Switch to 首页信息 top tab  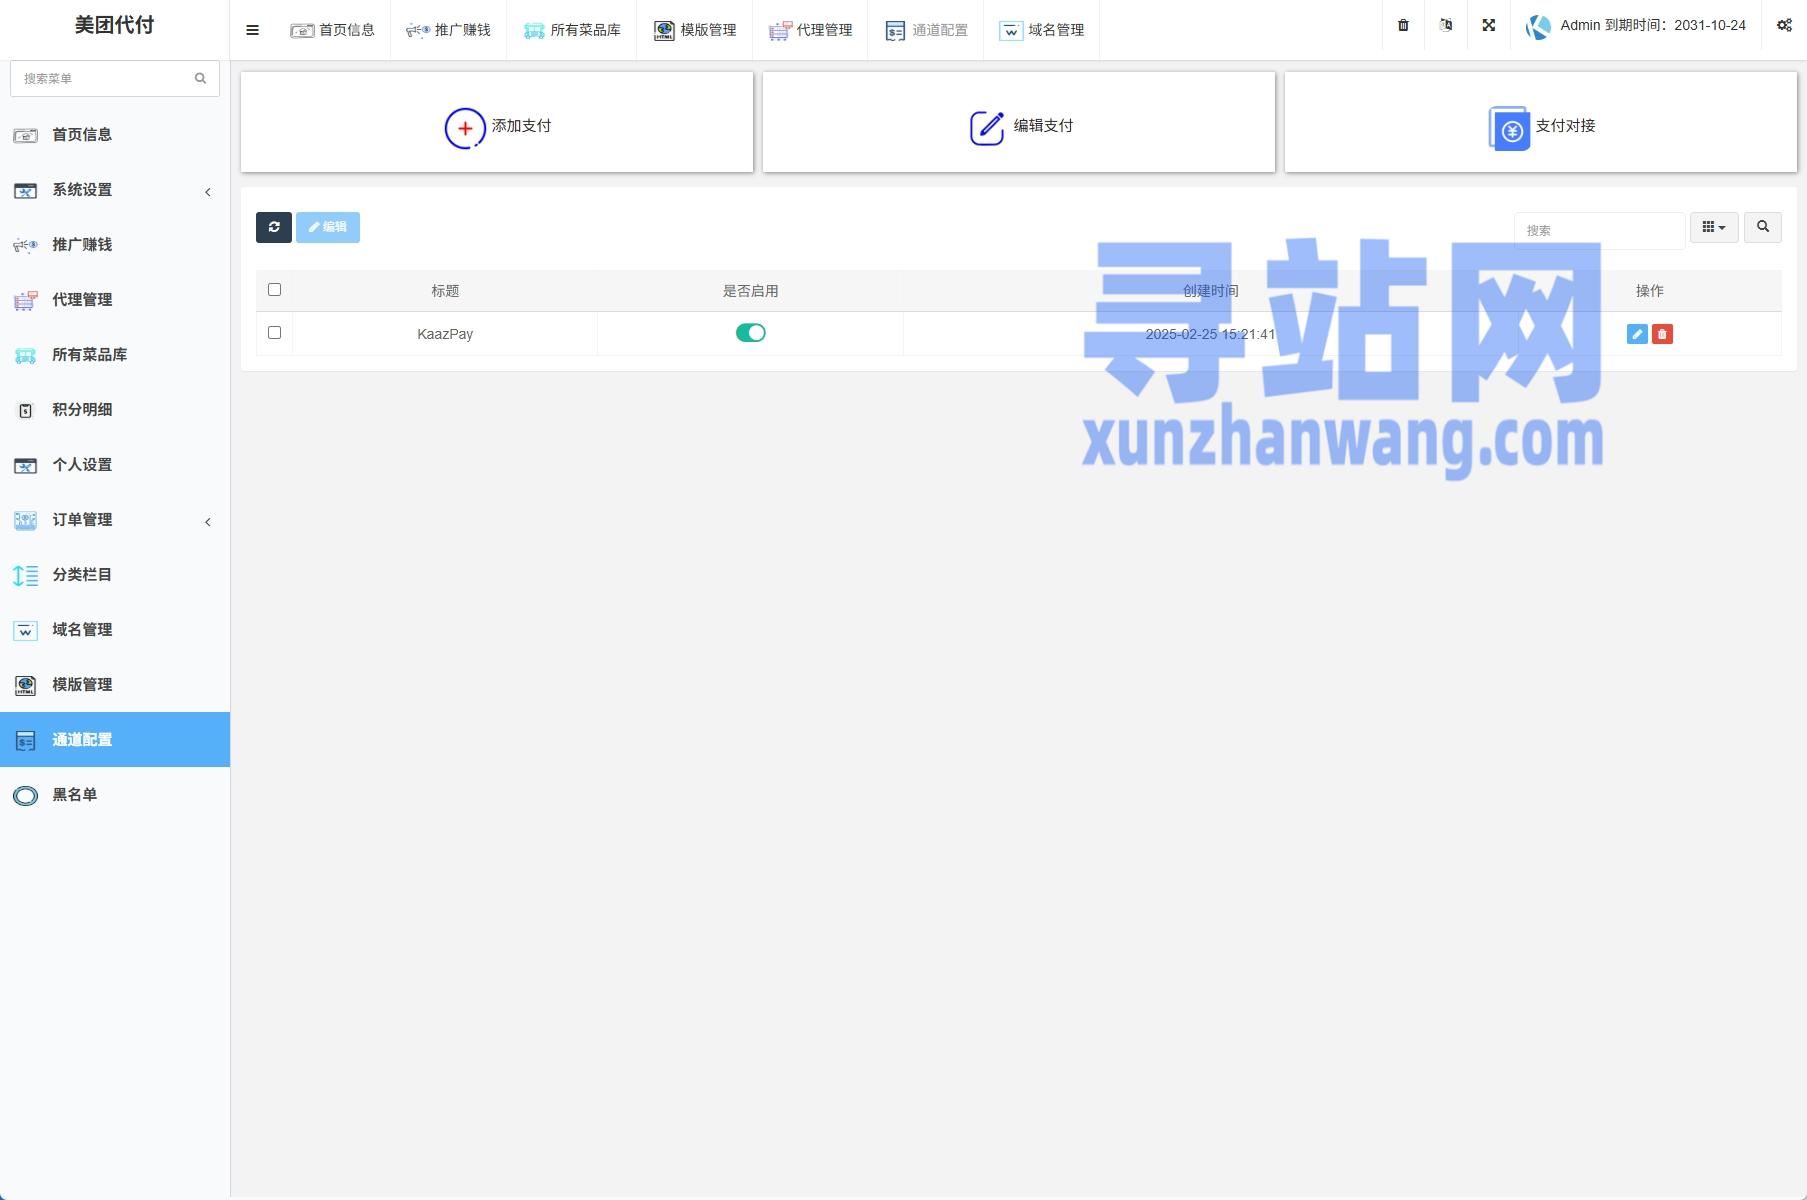point(332,30)
